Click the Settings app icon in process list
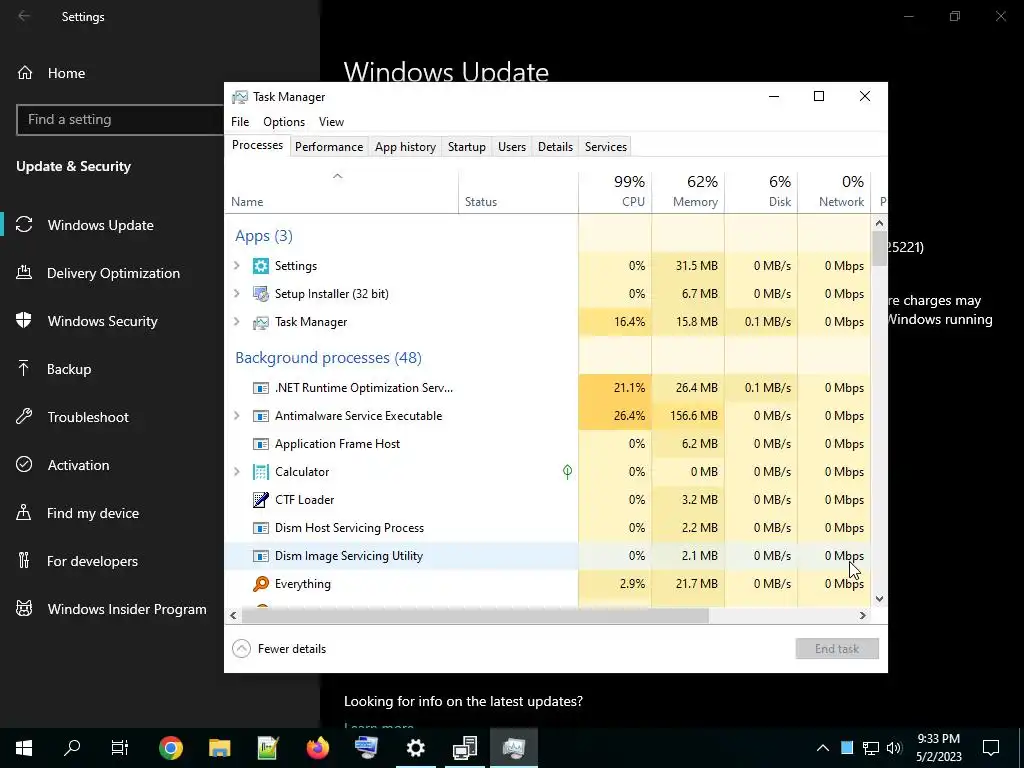 (261, 266)
